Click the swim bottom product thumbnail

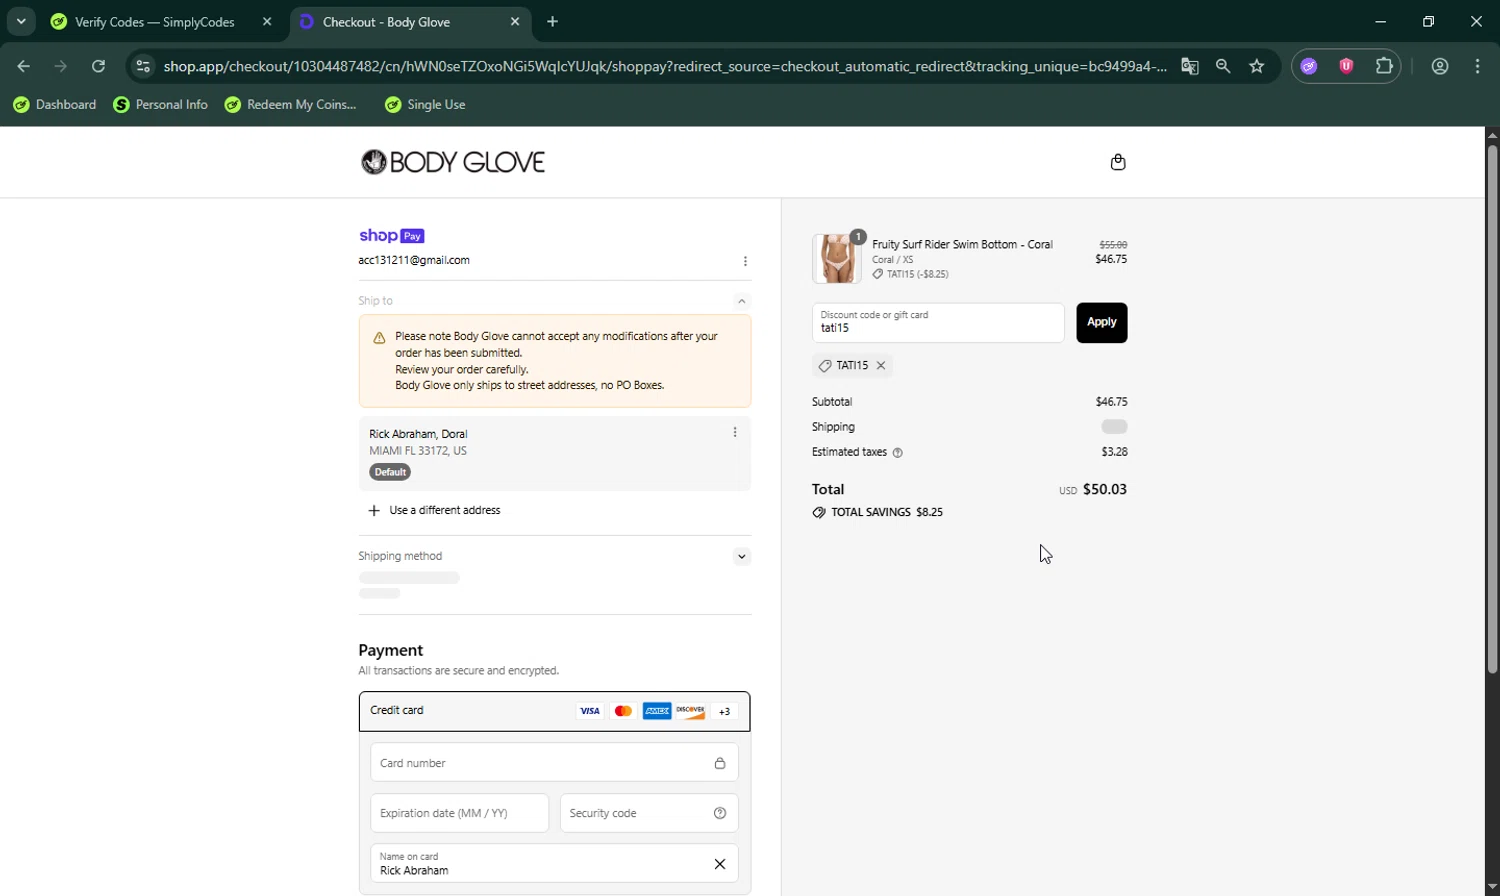[x=836, y=259]
